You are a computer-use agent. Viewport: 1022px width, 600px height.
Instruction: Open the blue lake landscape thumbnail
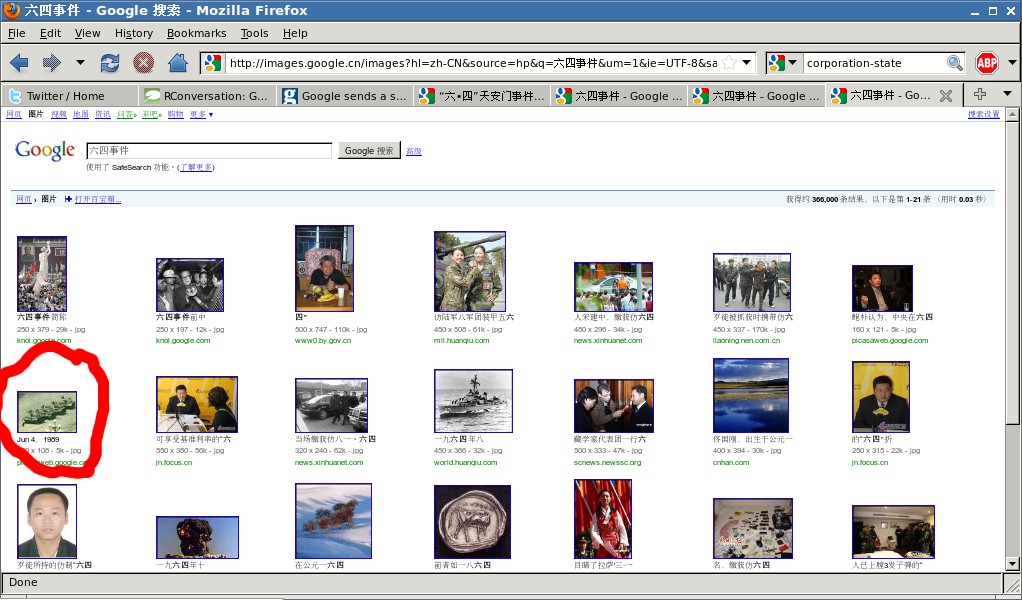(x=751, y=395)
